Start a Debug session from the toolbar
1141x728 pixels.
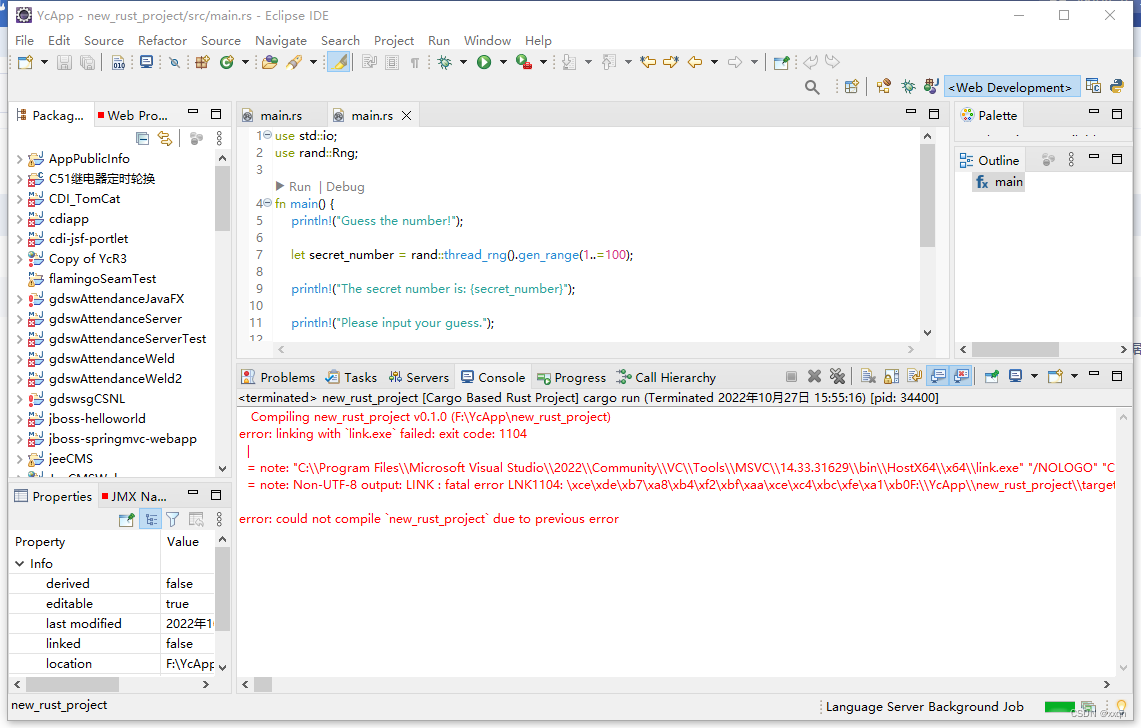tap(444, 61)
